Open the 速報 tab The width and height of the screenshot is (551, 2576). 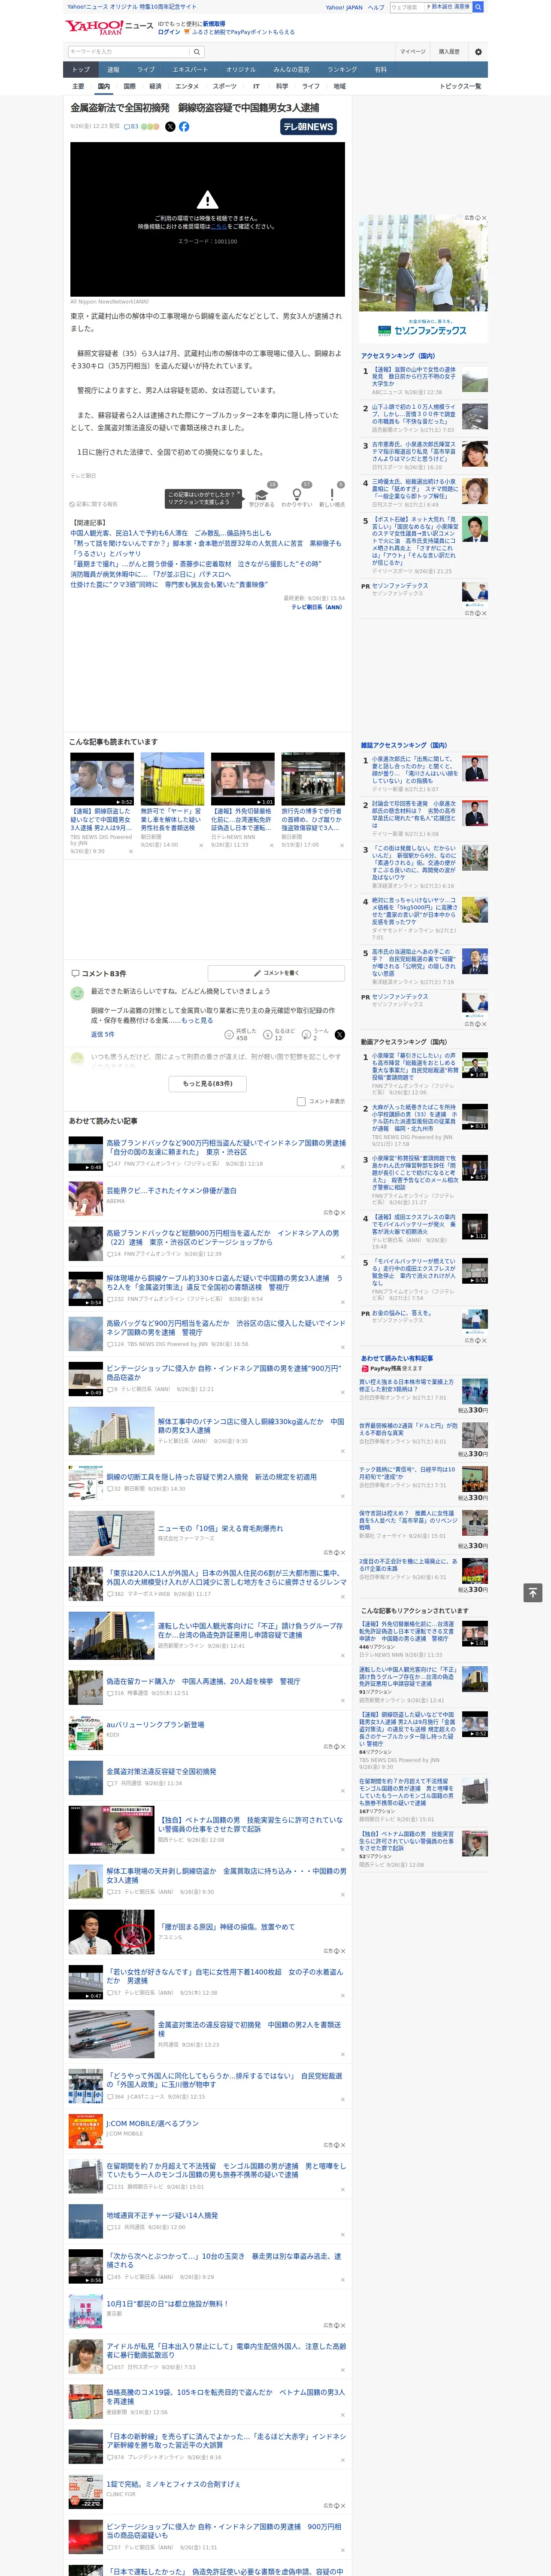(x=113, y=70)
